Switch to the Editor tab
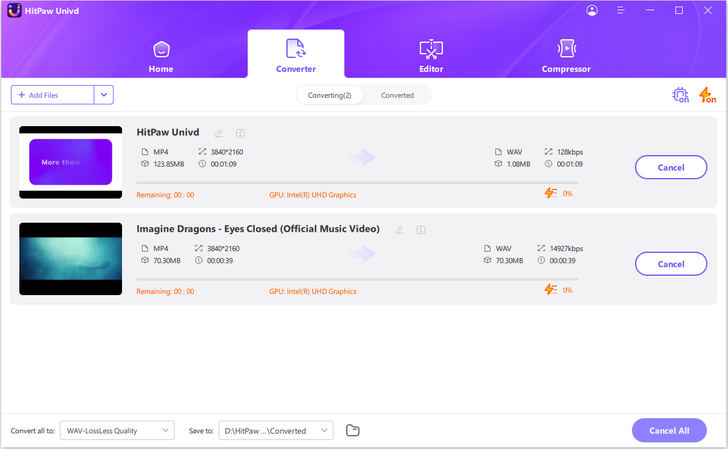 pyautogui.click(x=431, y=57)
